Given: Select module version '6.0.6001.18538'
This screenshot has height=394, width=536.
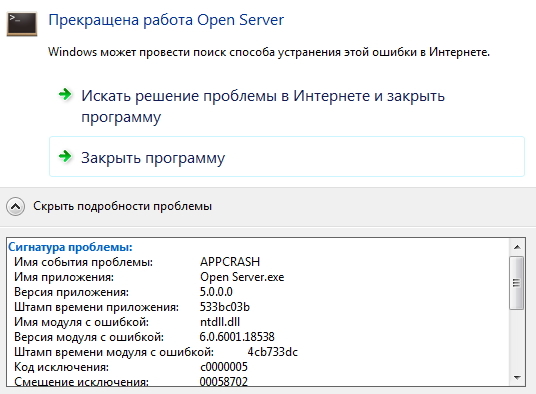Looking at the screenshot, I should pyautogui.click(x=237, y=337).
